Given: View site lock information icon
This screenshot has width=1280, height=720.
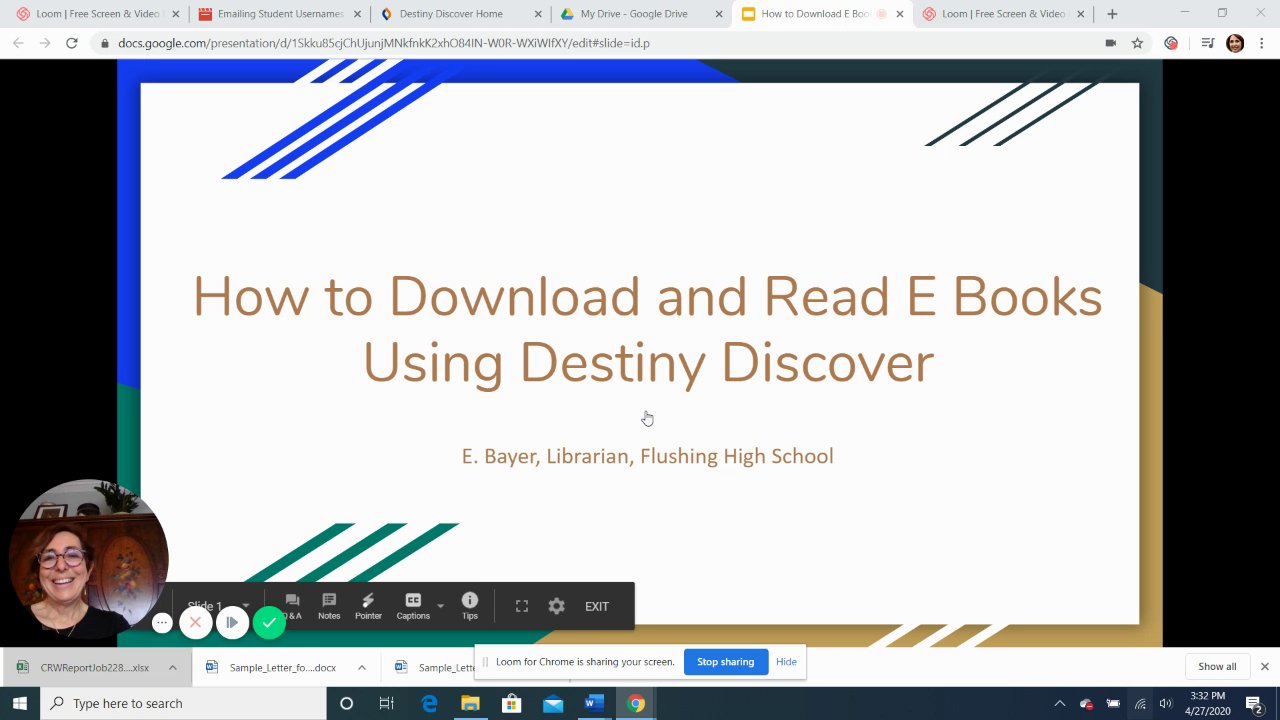Looking at the screenshot, I should (104, 43).
